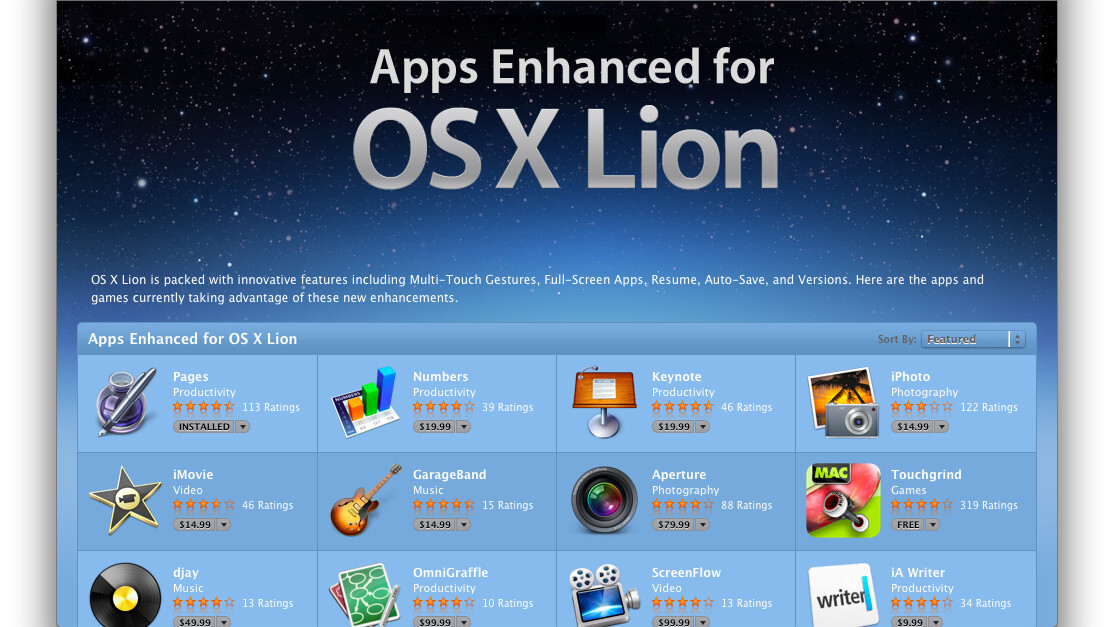Viewport: 1114px width, 627px height.
Task: Expand the arrow beside Numbers $19.99 price
Action: [463, 427]
